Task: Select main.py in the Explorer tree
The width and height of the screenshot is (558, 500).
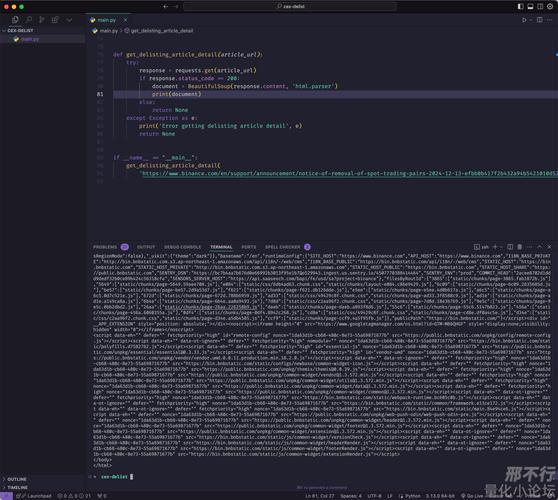Action: 30,39
